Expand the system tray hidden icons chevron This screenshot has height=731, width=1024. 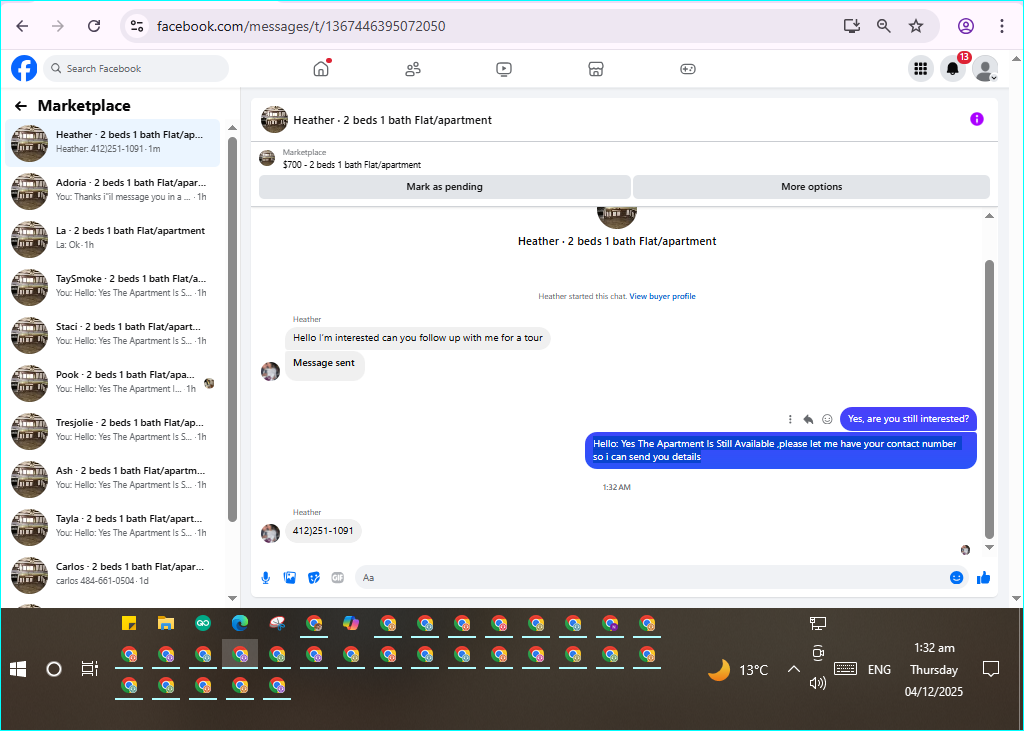[793, 670]
